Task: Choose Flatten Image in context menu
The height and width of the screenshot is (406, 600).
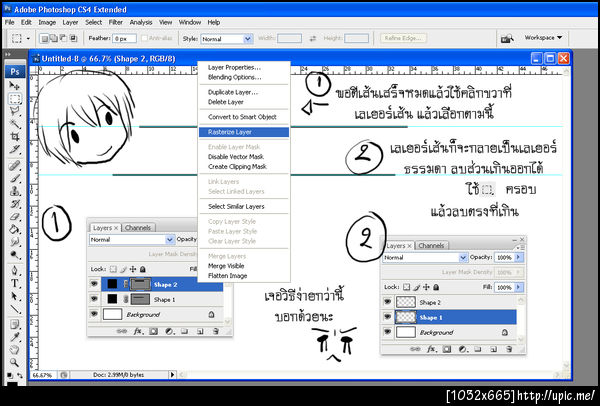Action: point(244,276)
